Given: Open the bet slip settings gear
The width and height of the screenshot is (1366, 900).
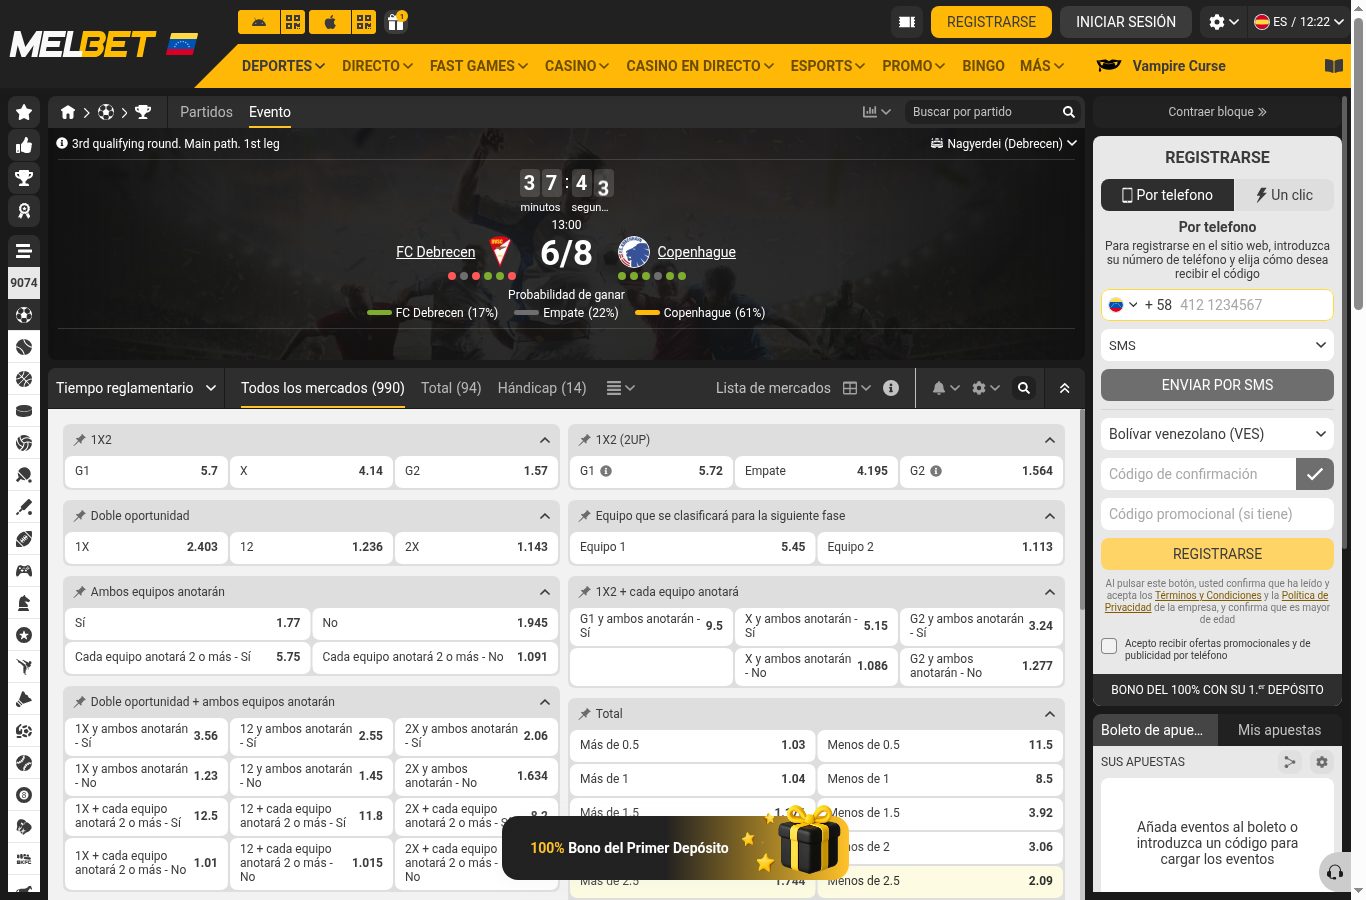Looking at the screenshot, I should pyautogui.click(x=1322, y=762).
